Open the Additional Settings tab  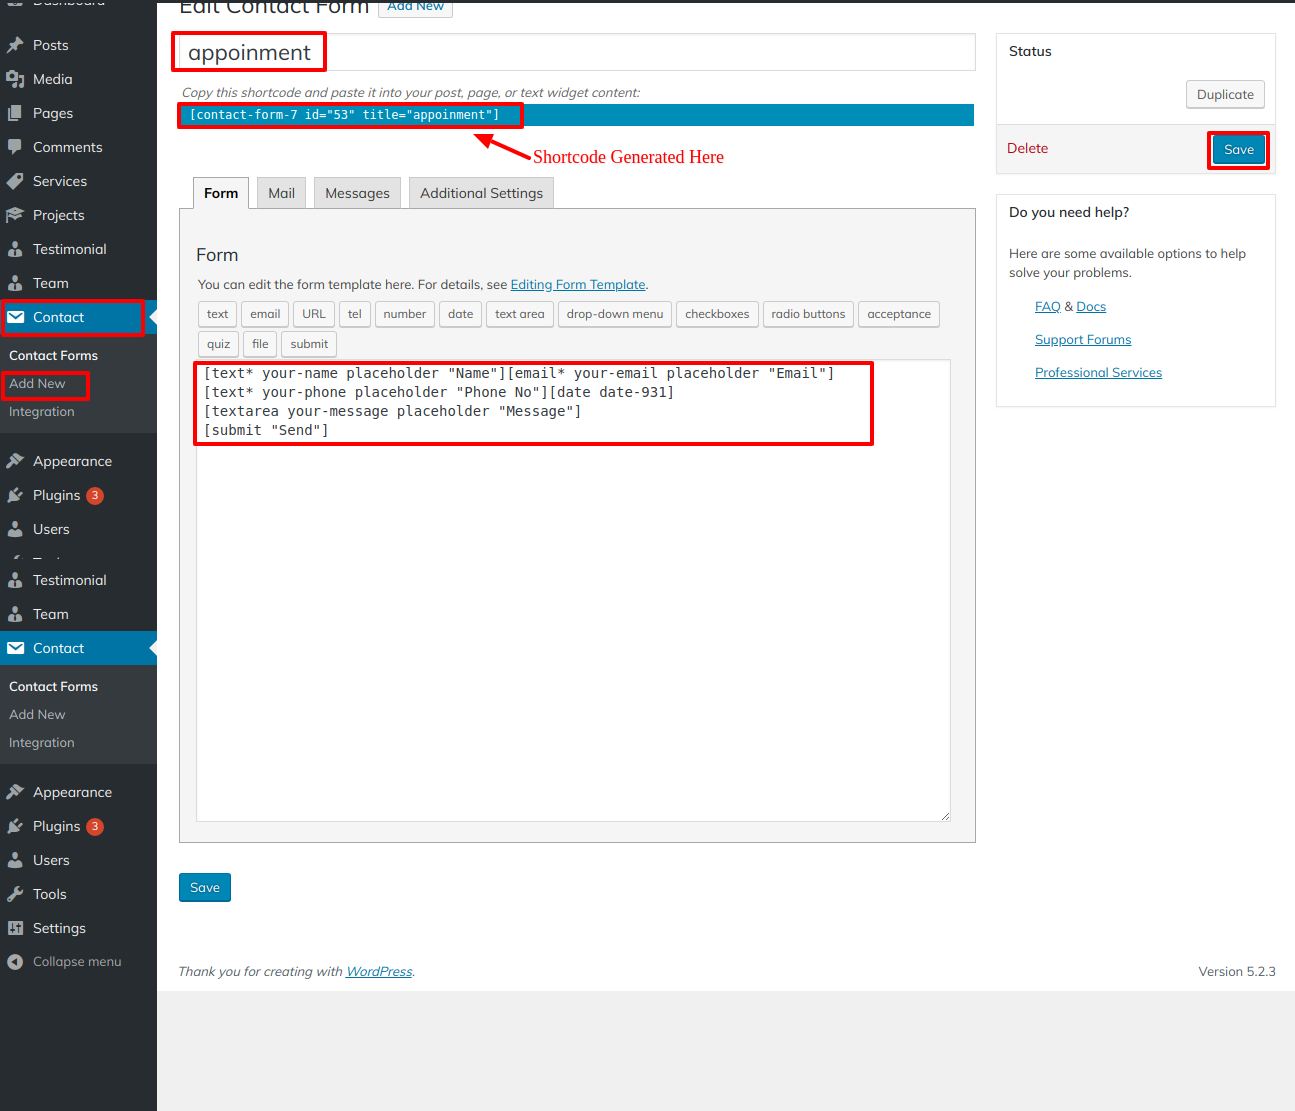[481, 193]
